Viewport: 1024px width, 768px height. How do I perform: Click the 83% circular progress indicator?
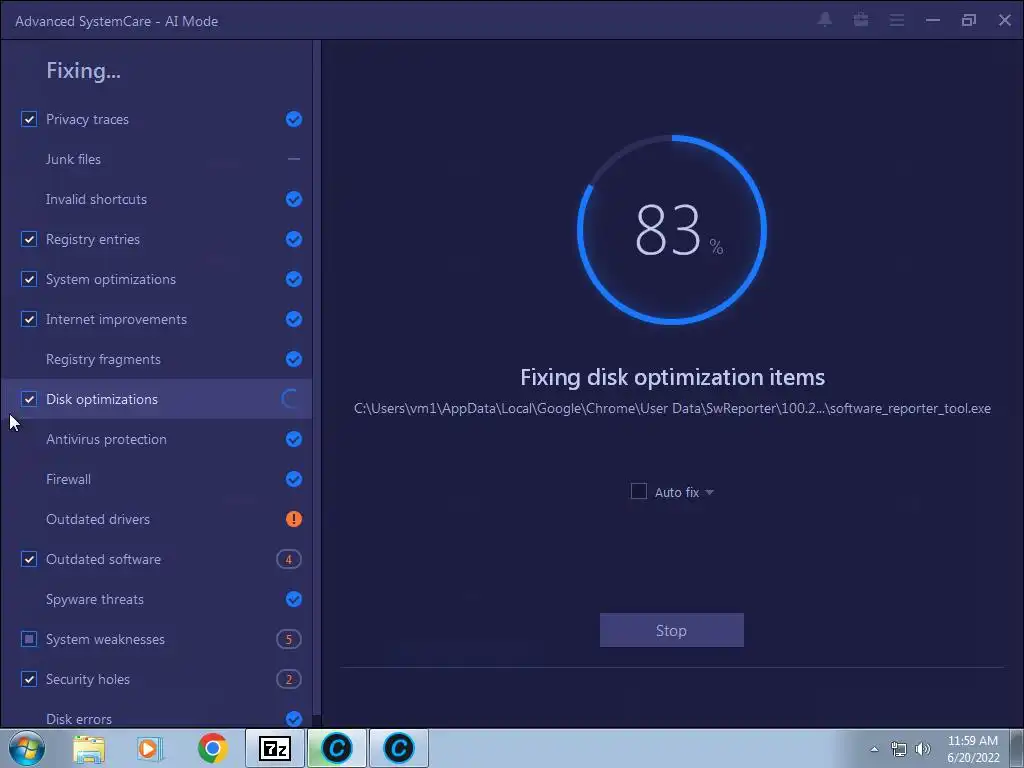672,229
